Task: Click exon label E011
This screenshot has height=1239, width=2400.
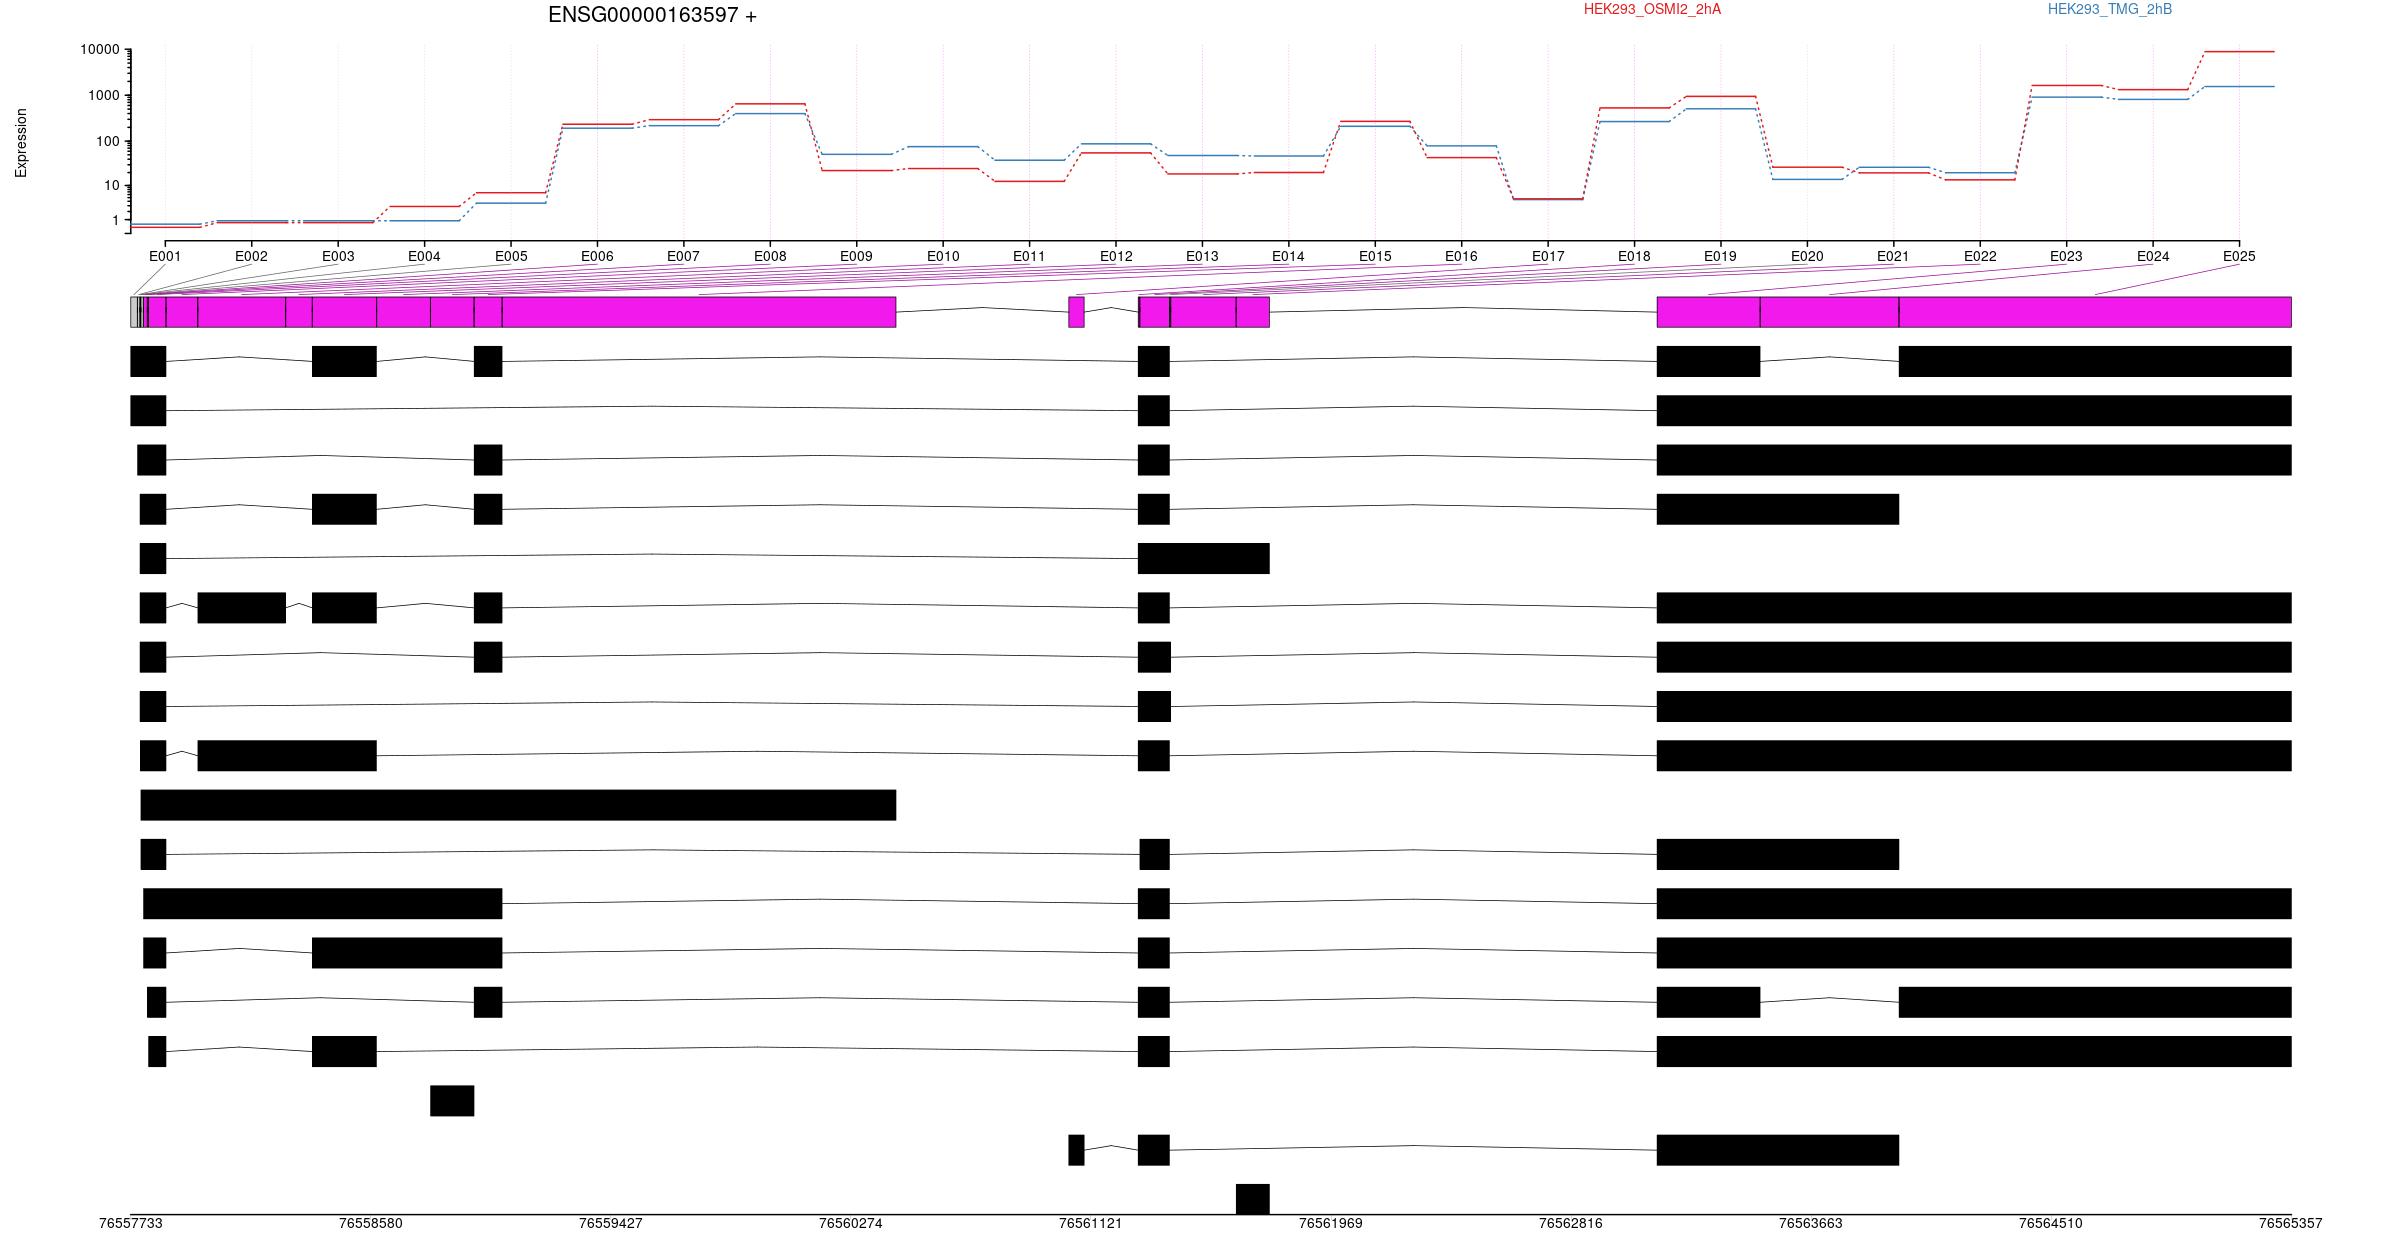Action: [x=1029, y=256]
